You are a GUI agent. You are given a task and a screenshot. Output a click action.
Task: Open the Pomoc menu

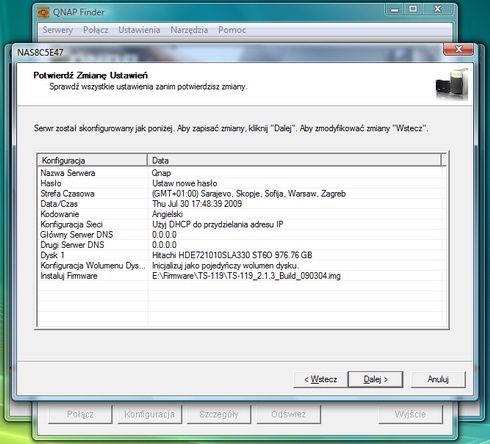232,30
